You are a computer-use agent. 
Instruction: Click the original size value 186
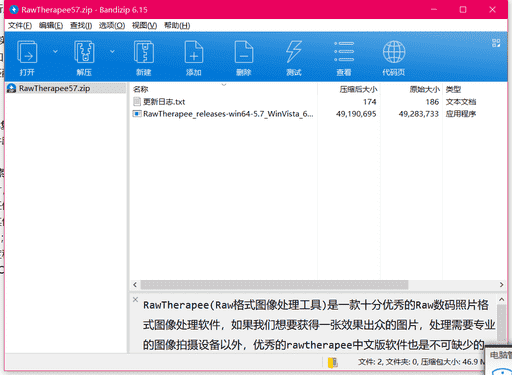pos(432,102)
